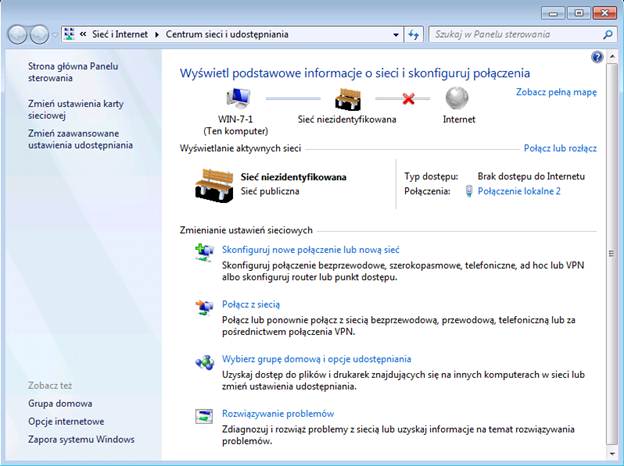Click the WIN-7-1 computer icon
The height and width of the screenshot is (466, 624).
(x=237, y=99)
